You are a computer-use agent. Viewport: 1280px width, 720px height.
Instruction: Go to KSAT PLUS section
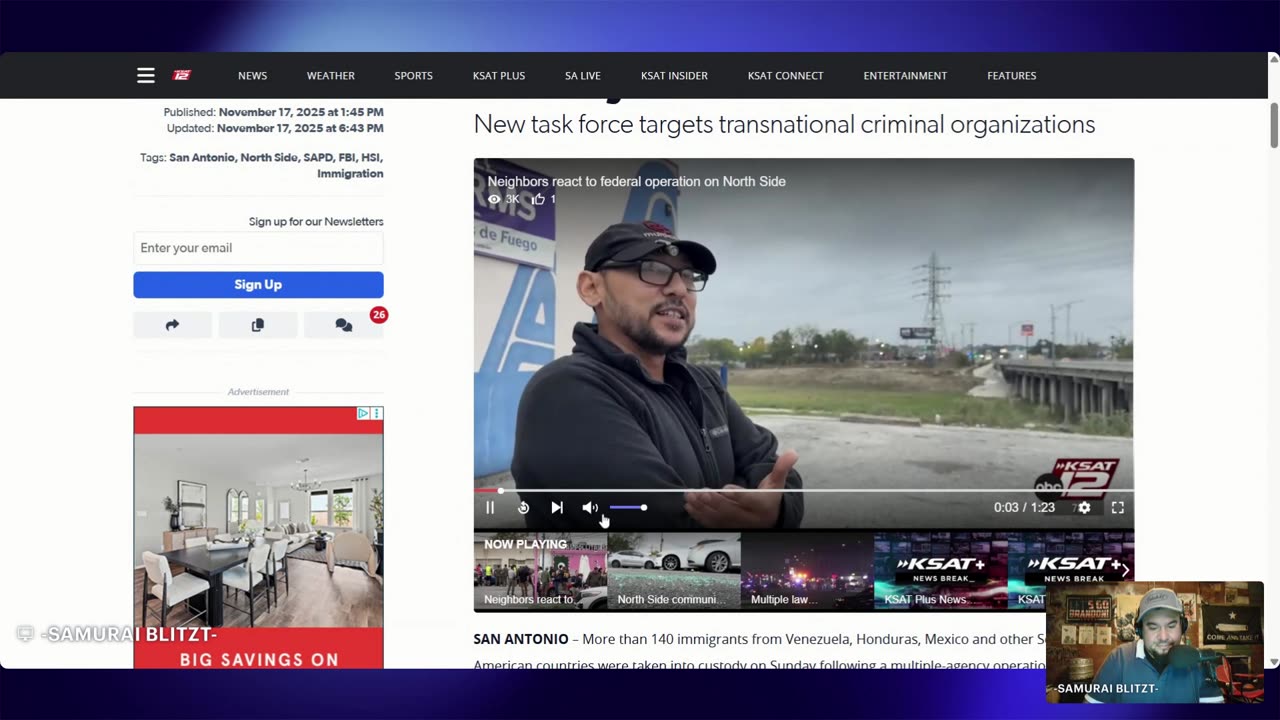(499, 76)
